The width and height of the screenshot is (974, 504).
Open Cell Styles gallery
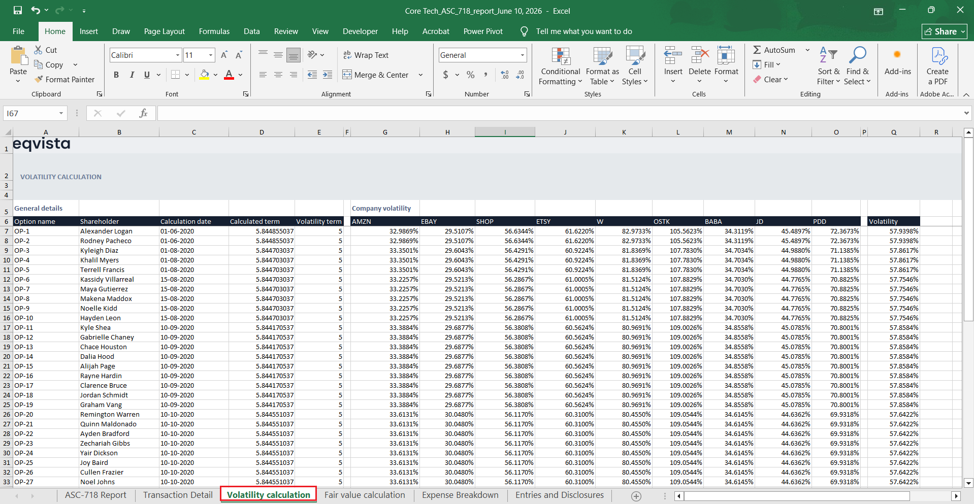coord(635,66)
